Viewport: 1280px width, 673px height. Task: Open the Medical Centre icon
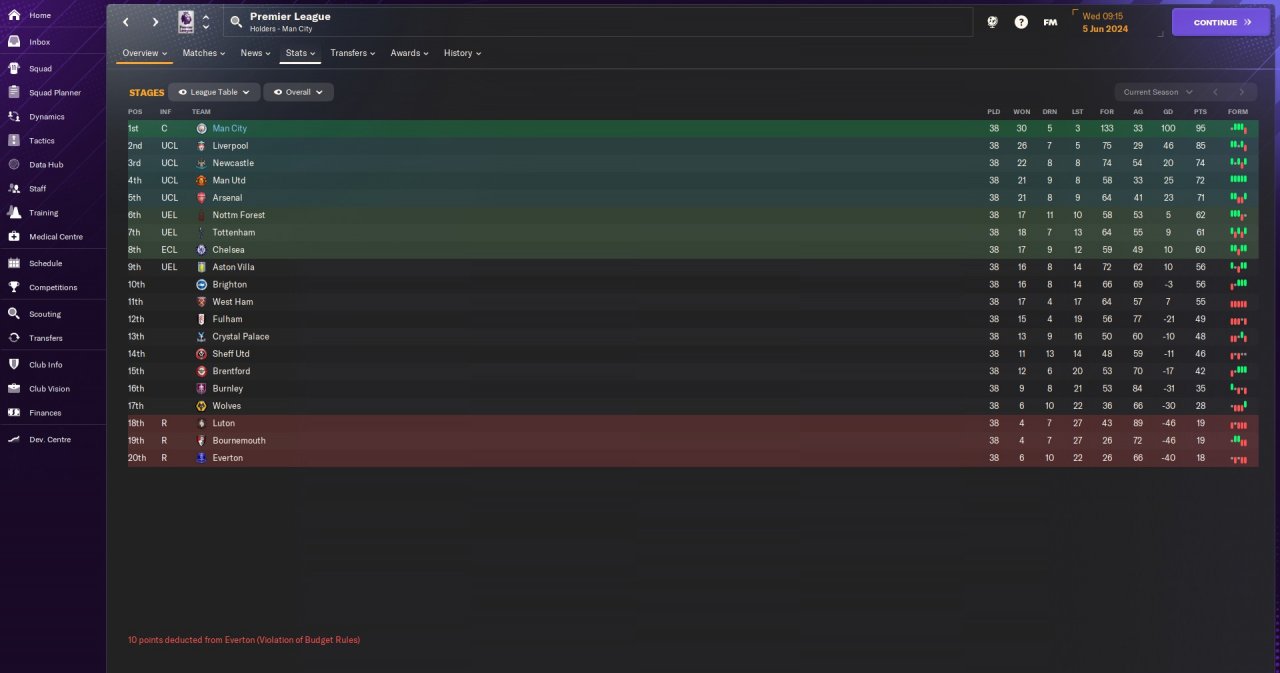(14, 237)
